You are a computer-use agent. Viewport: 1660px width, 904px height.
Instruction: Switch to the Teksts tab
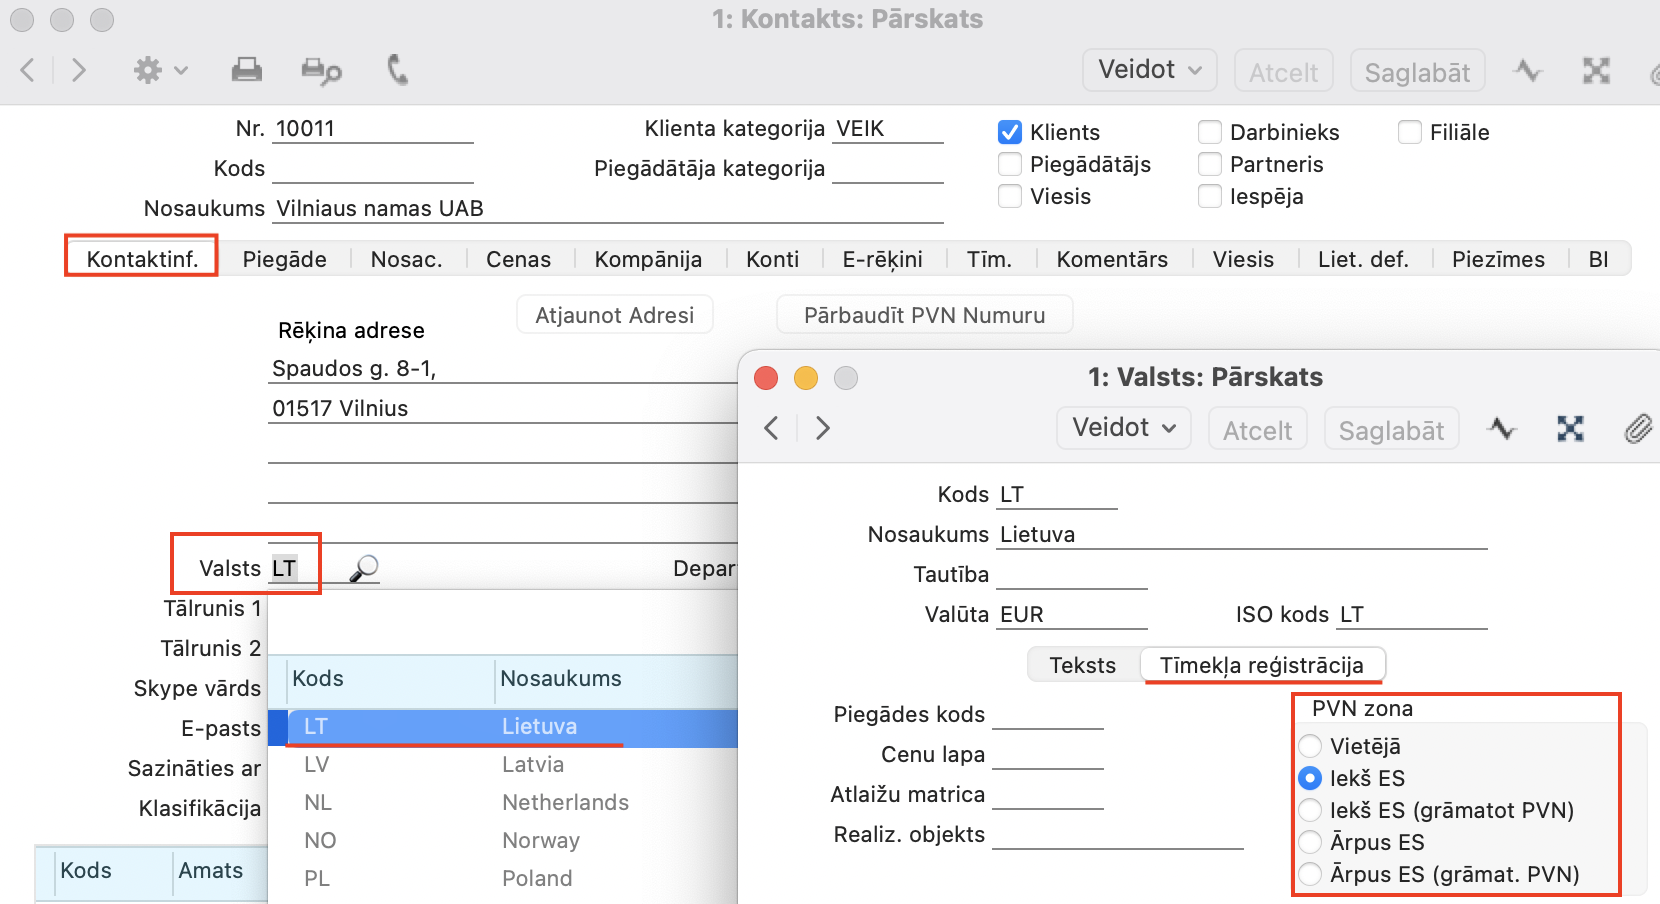click(1082, 665)
